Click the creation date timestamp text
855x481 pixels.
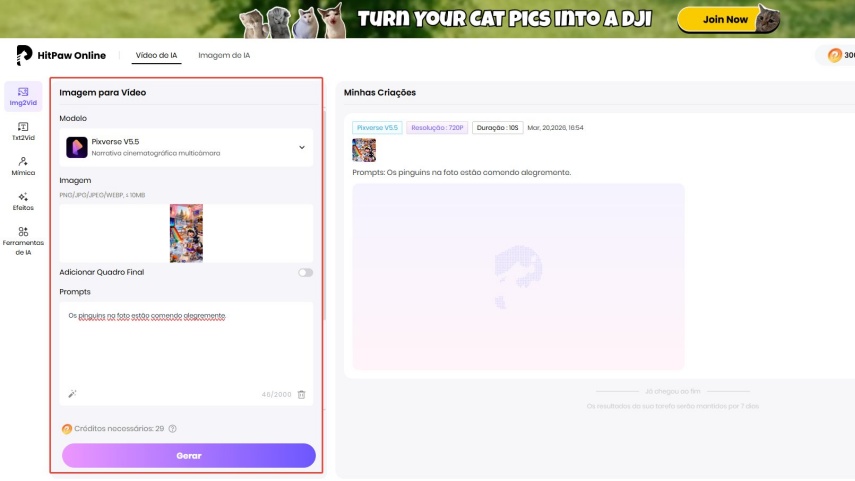[555, 128]
